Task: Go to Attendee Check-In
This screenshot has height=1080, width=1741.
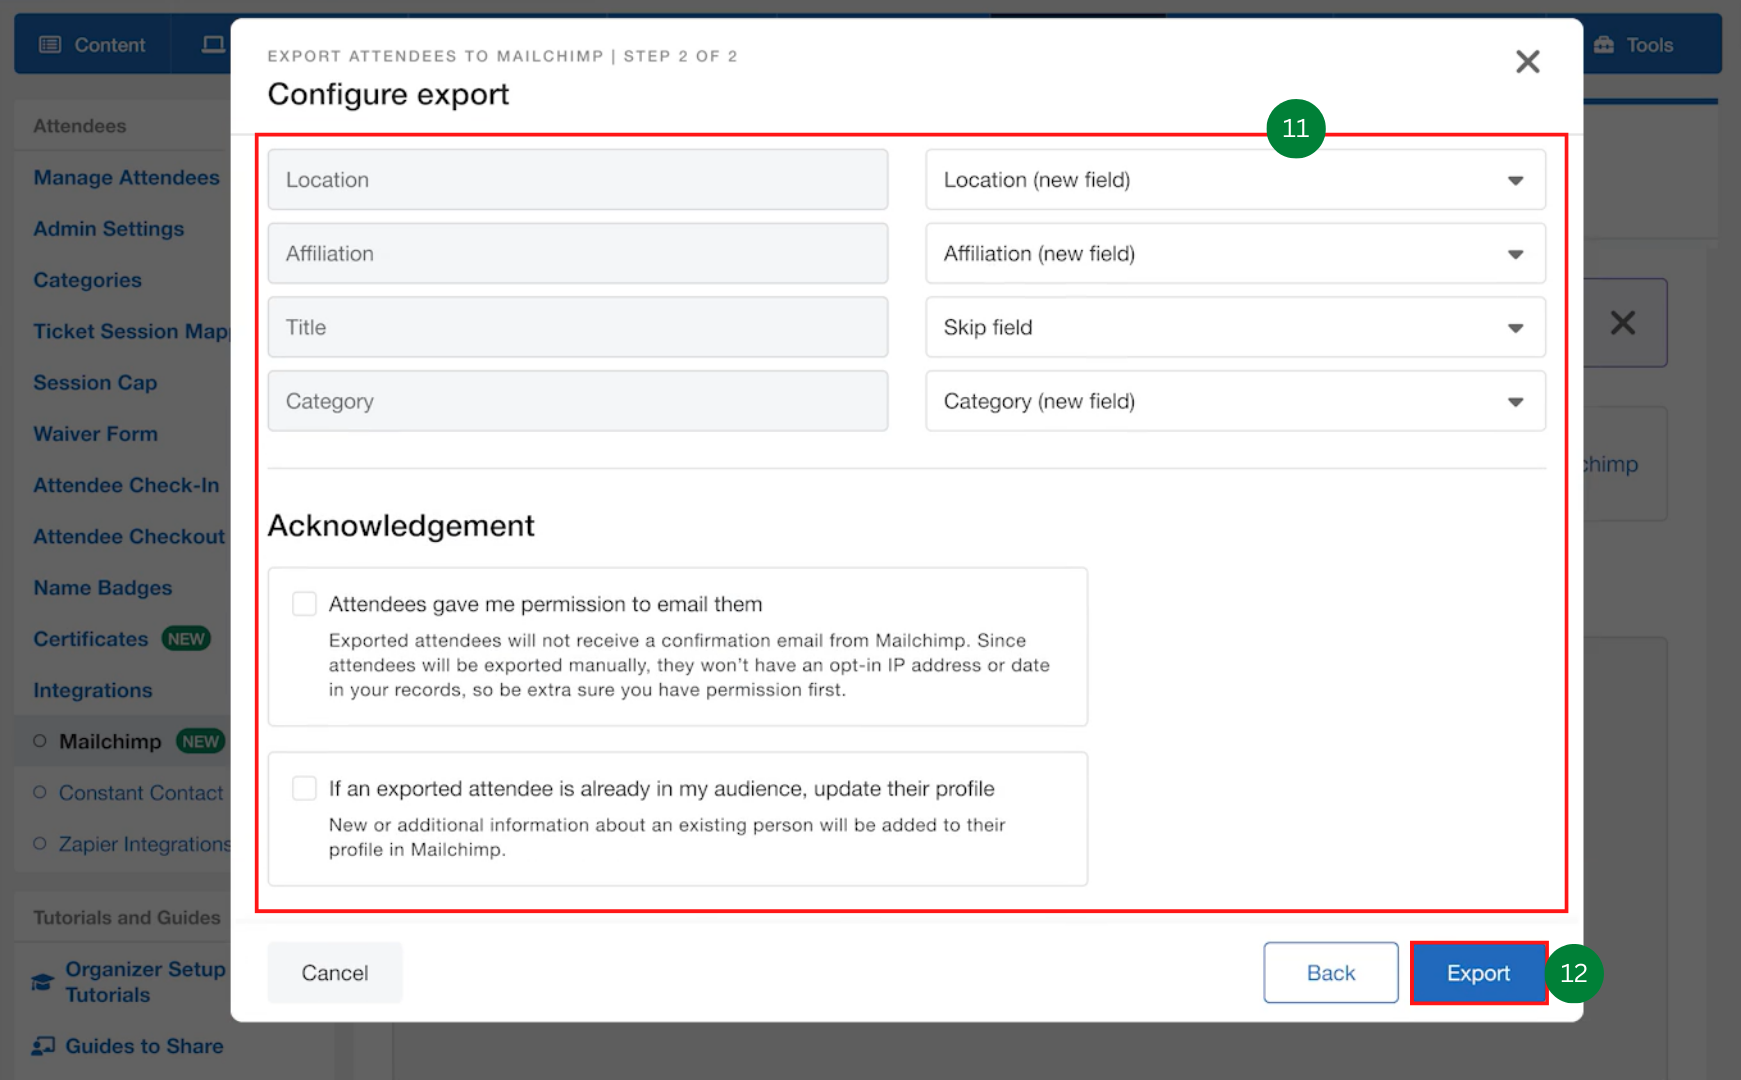Action: [x=126, y=485]
